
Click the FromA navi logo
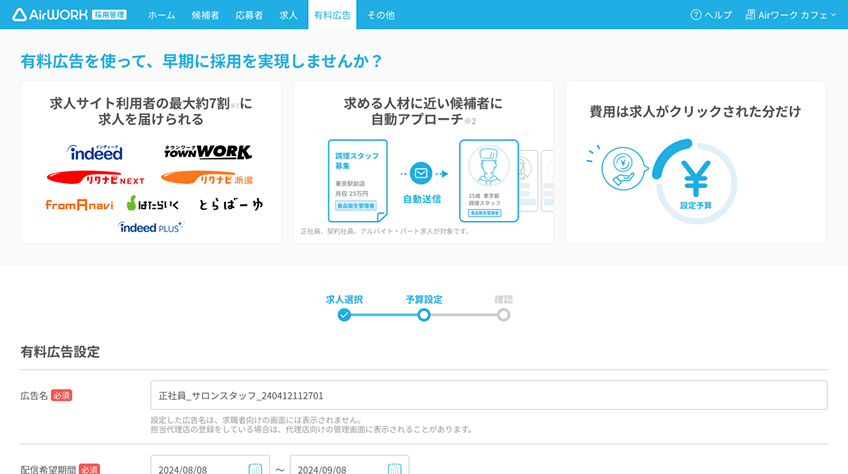click(80, 205)
